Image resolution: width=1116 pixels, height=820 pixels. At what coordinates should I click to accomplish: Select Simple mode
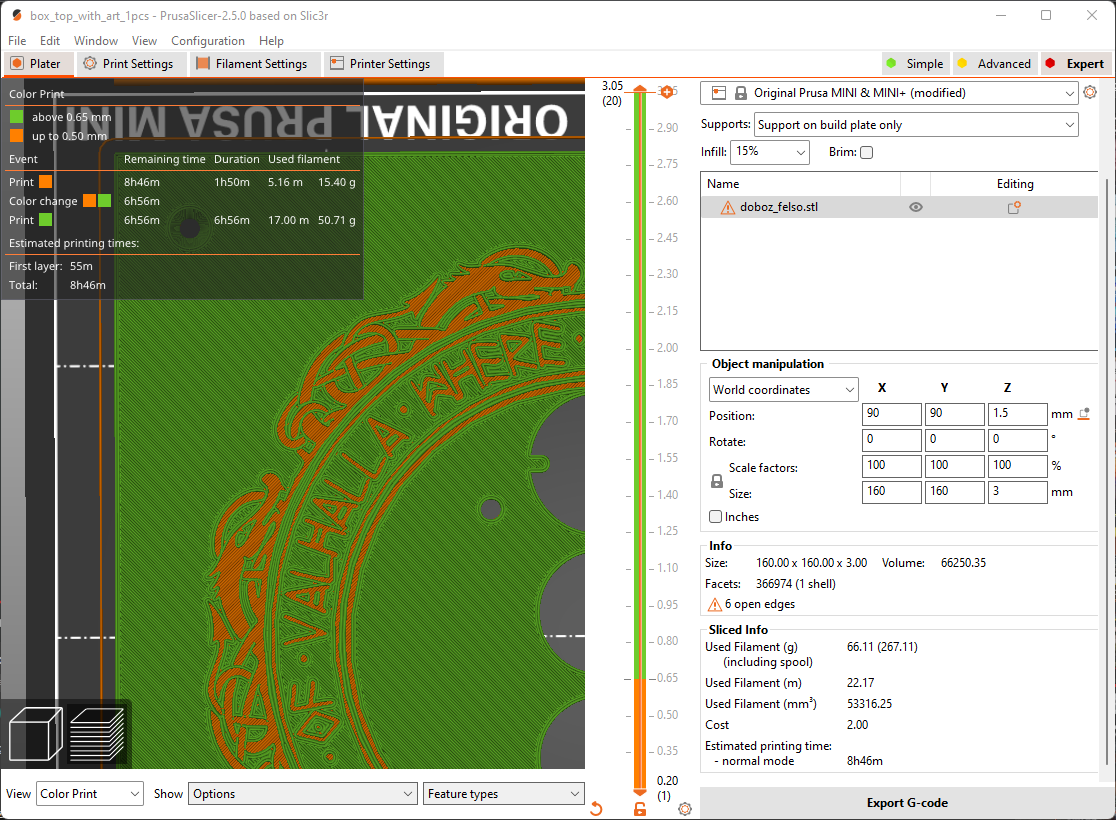coord(915,63)
